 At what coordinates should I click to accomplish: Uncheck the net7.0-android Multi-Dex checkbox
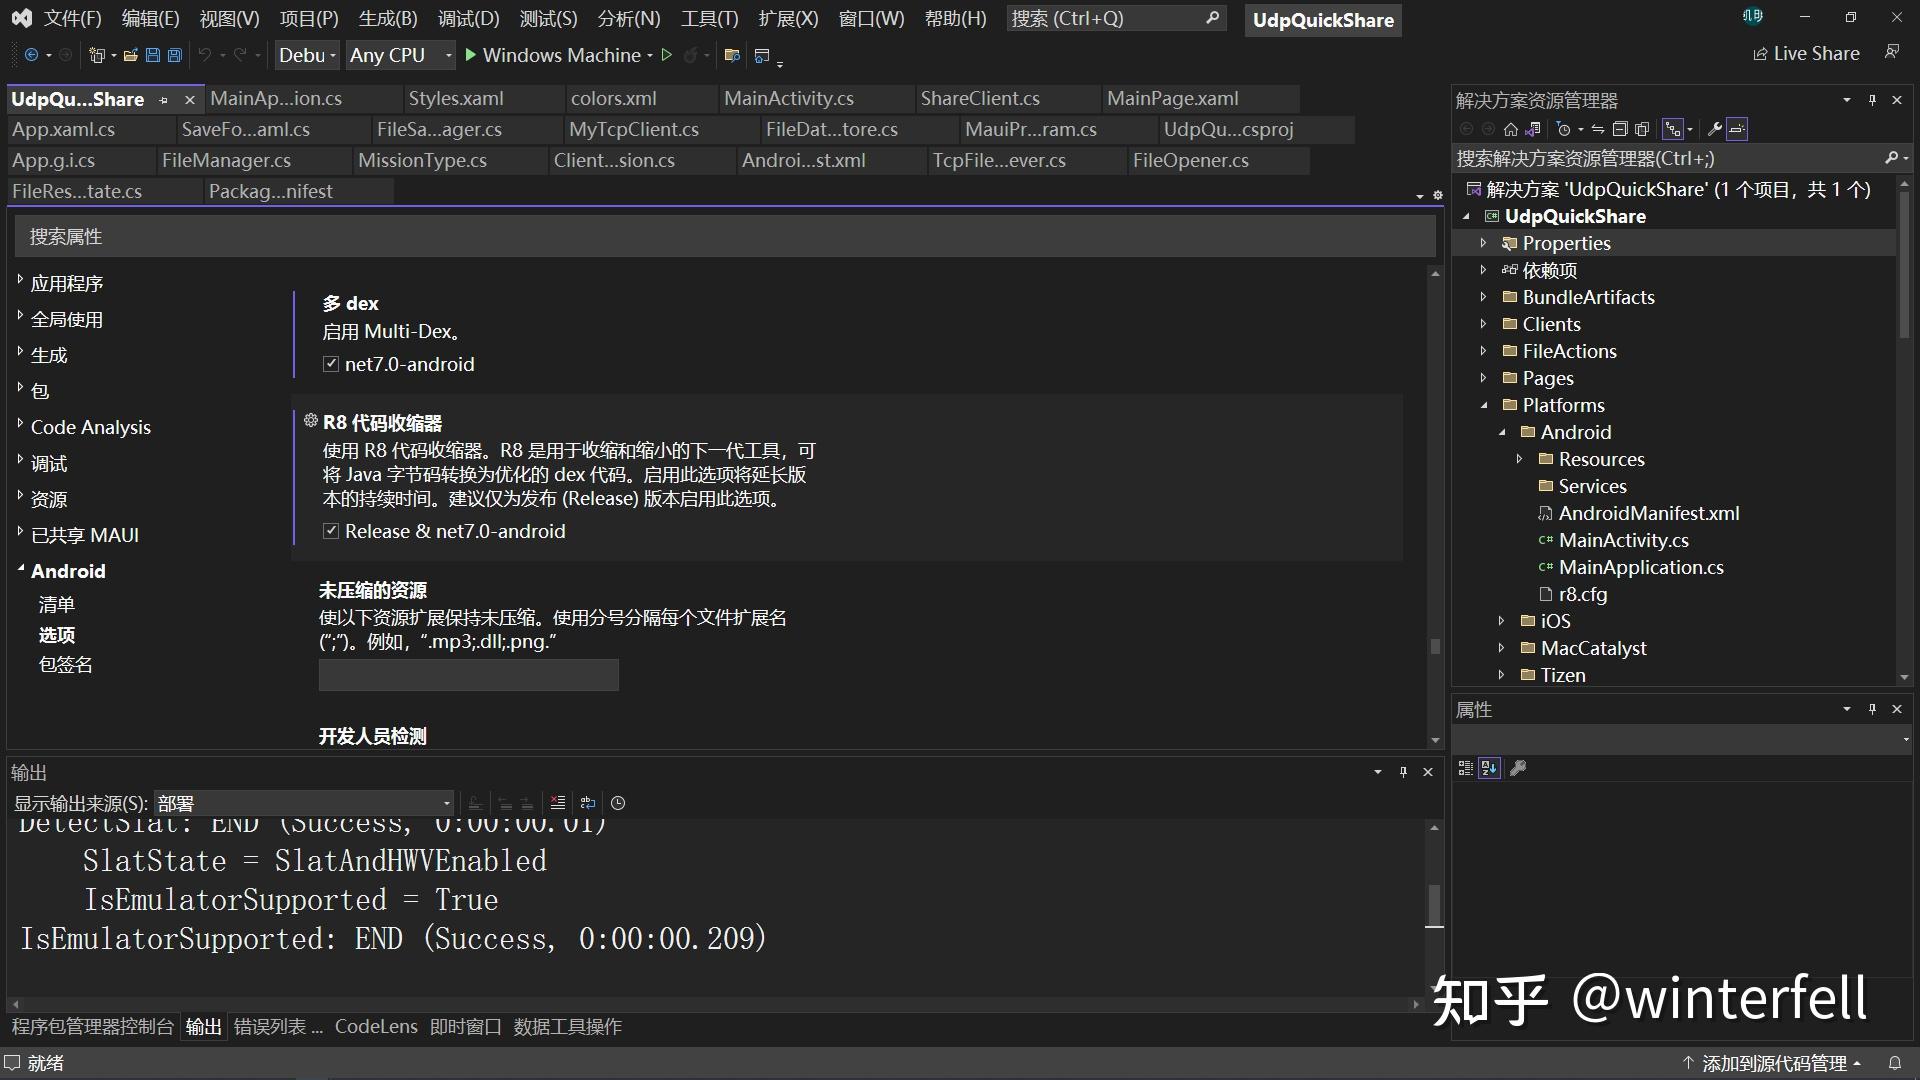(330, 364)
